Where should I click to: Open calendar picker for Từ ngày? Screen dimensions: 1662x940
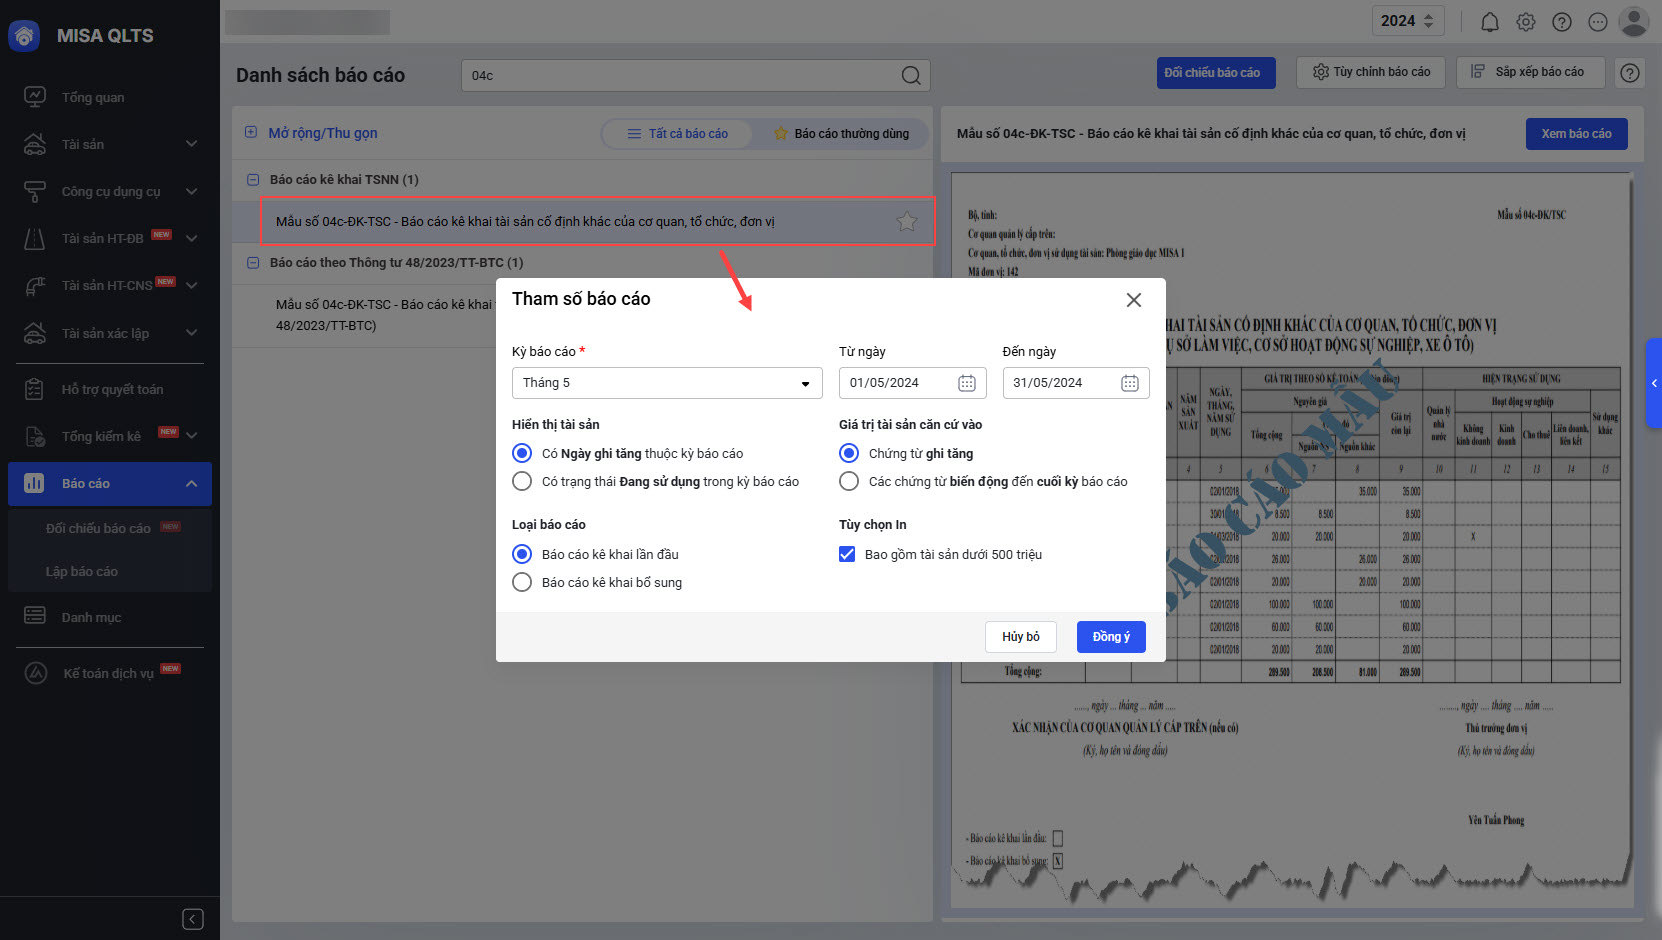click(x=966, y=383)
